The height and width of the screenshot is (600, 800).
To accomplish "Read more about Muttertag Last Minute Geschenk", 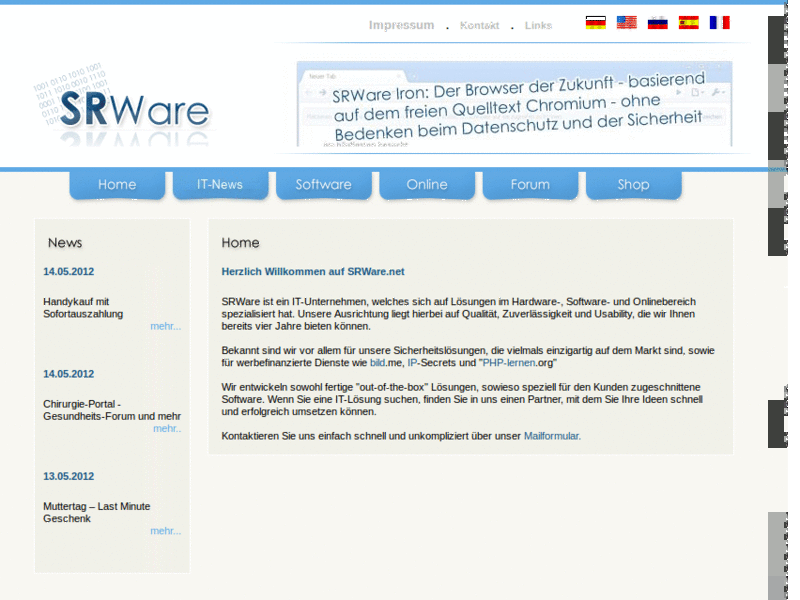I will [x=165, y=531].
